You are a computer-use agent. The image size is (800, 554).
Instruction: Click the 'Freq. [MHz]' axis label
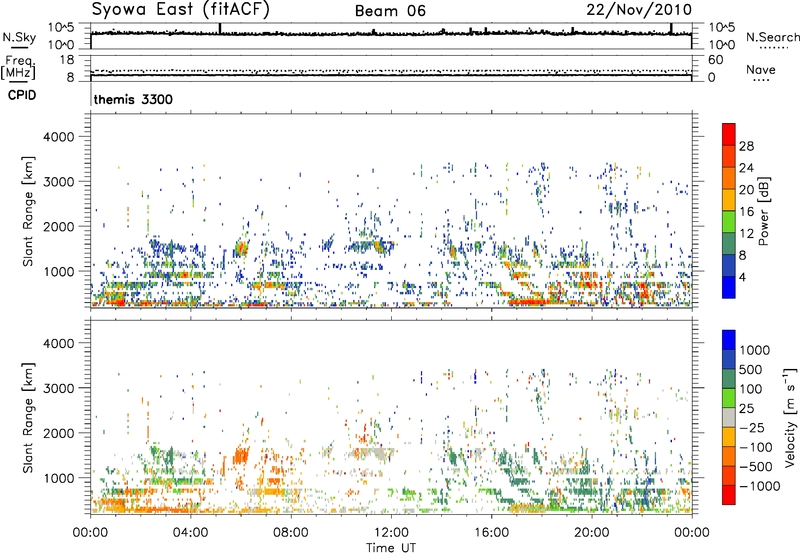pyautogui.click(x=18, y=67)
